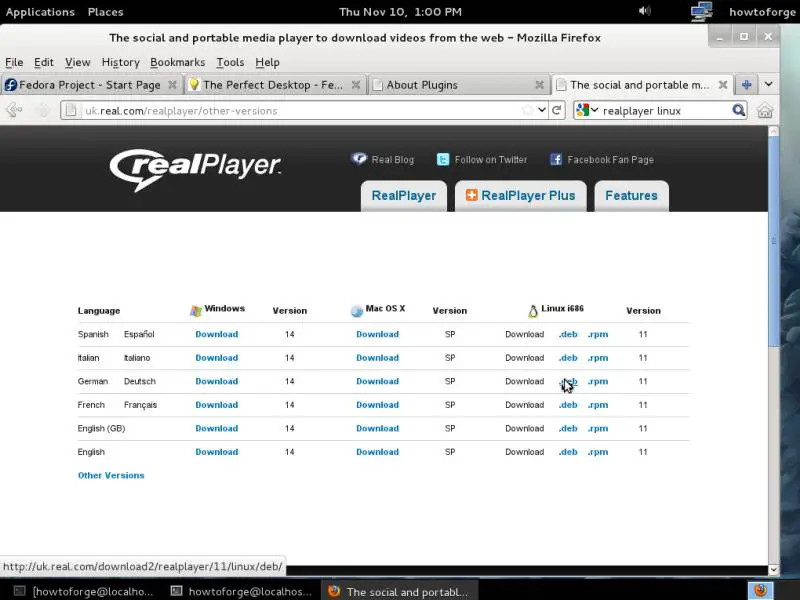
Task: Click the page scrollbar down arrow
Action: (x=773, y=570)
